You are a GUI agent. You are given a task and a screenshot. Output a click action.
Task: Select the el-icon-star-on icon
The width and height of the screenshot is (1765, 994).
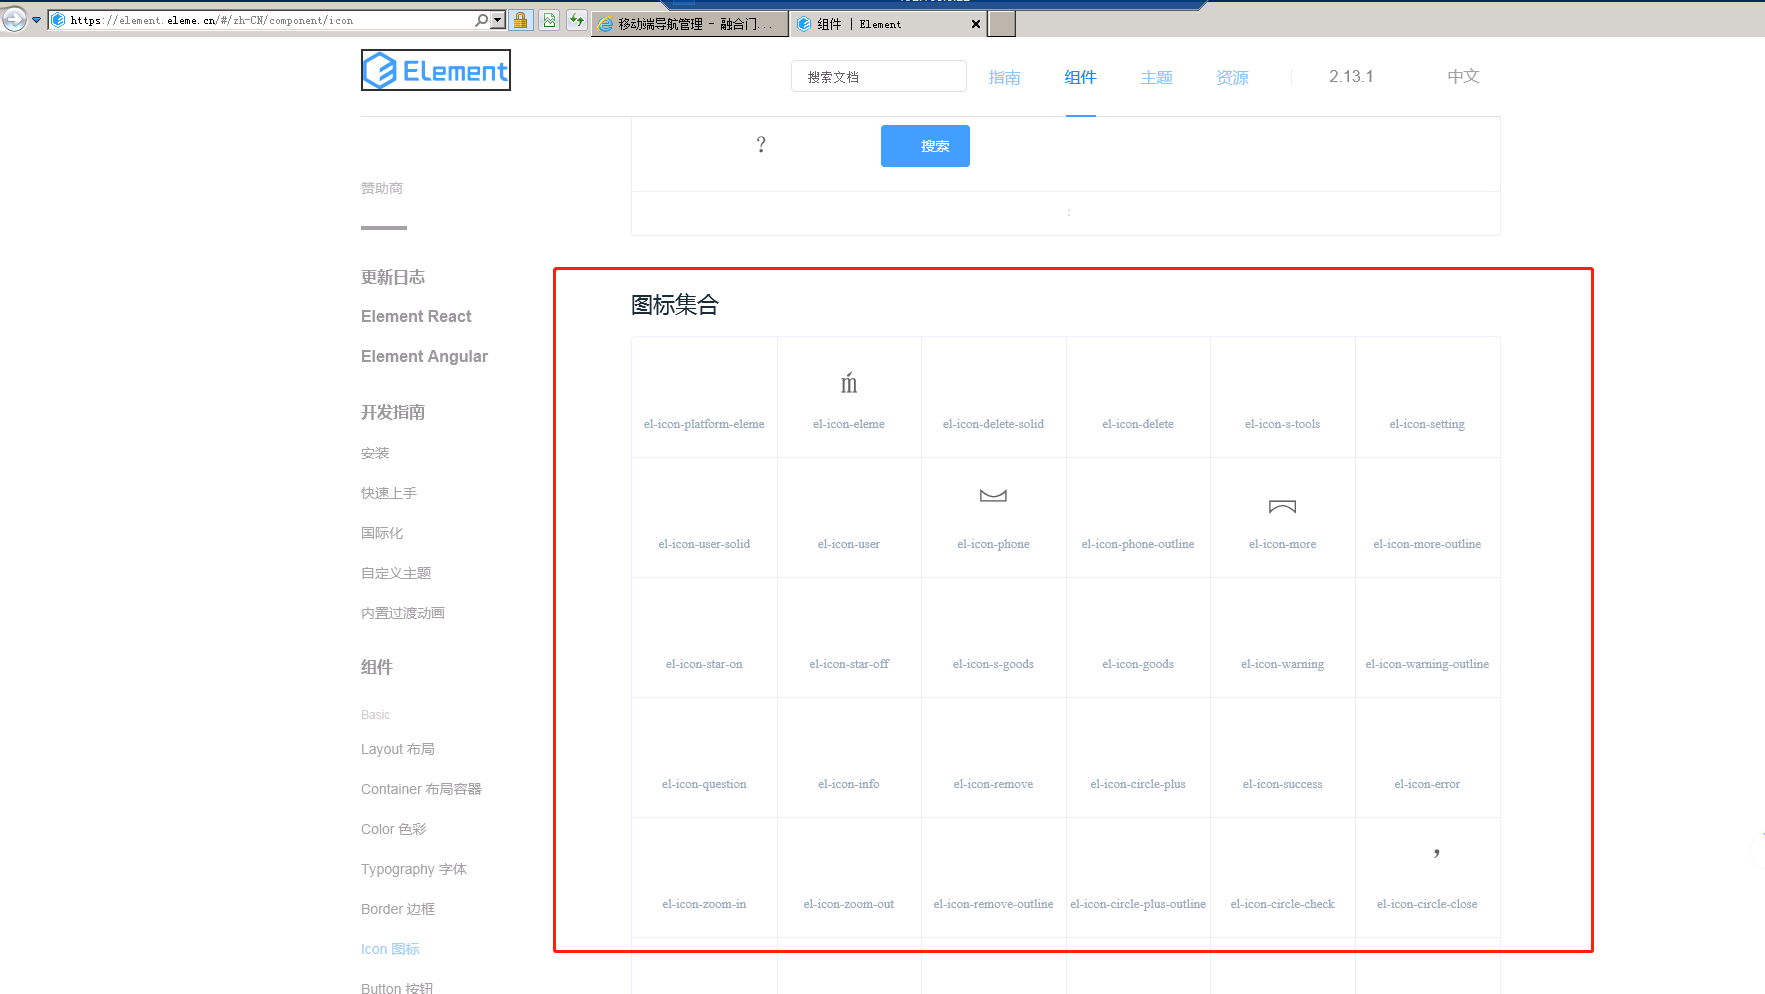(x=704, y=637)
